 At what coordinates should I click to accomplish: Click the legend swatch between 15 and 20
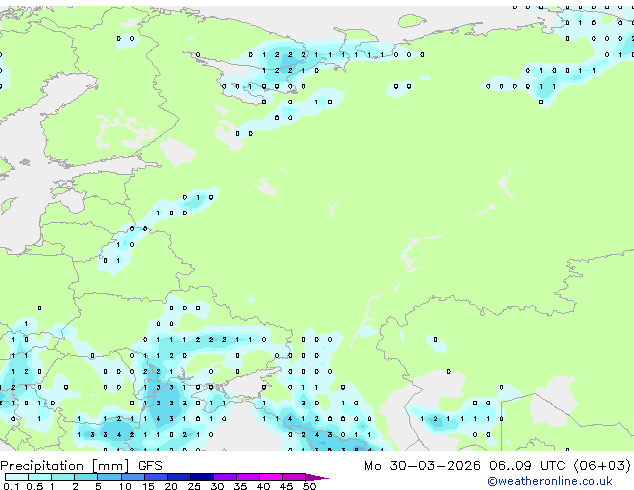(155, 477)
